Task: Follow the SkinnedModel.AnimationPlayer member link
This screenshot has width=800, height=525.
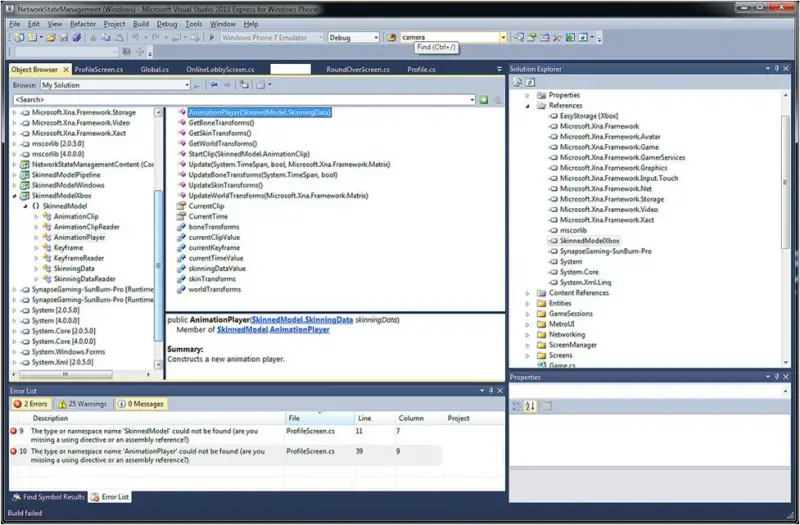Action: (x=273, y=330)
